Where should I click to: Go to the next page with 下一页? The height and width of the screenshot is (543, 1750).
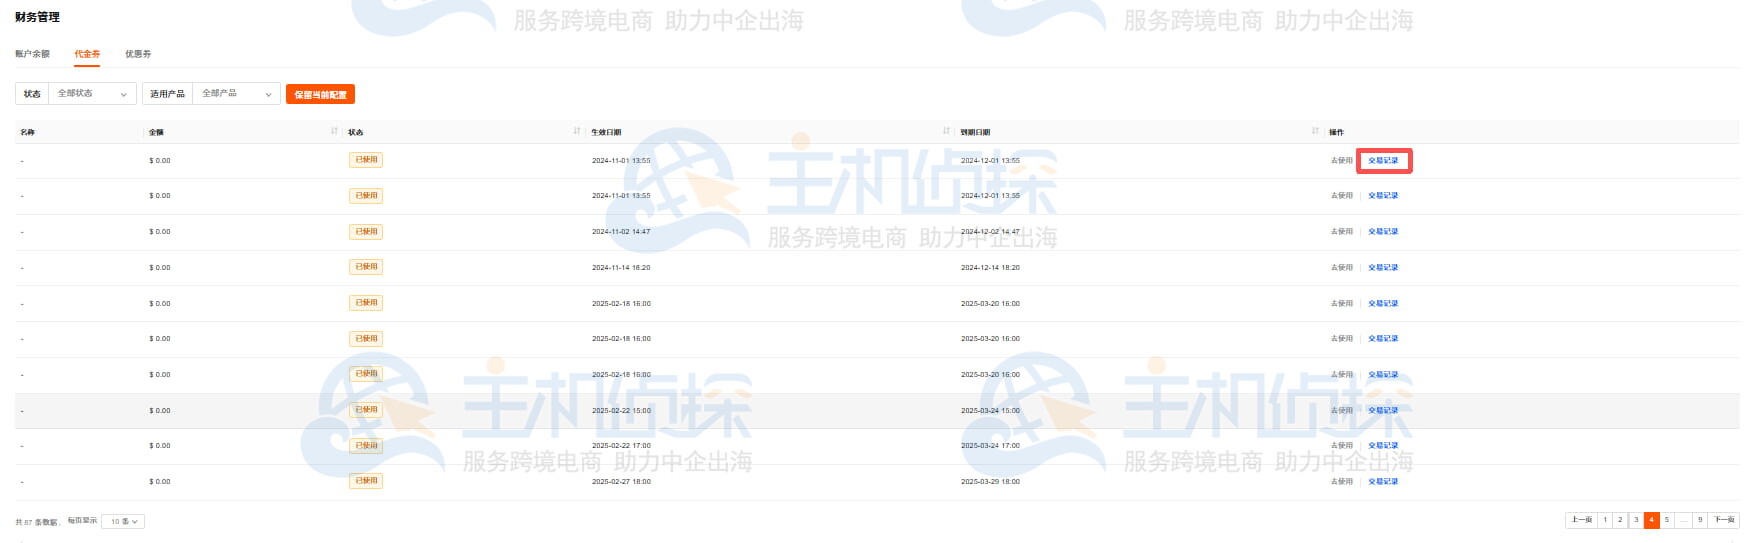(x=1724, y=520)
